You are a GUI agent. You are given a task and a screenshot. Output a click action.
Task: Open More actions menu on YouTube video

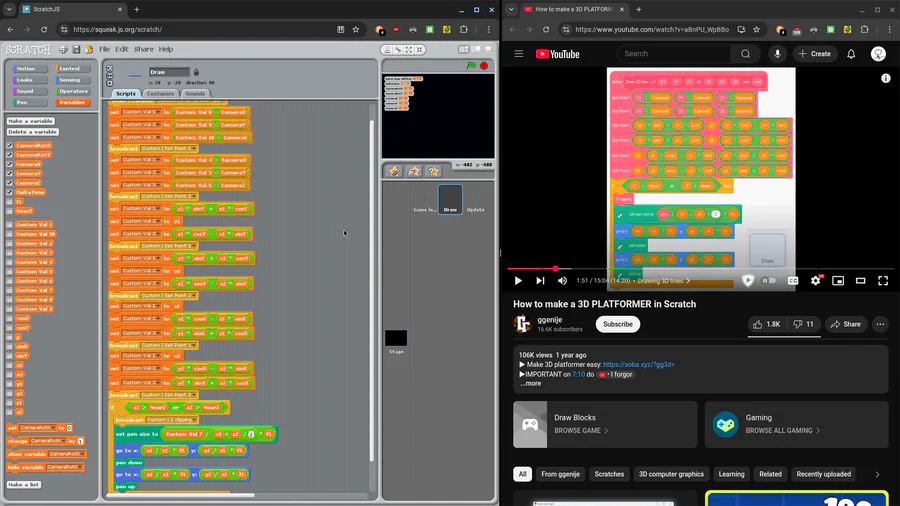click(880, 324)
